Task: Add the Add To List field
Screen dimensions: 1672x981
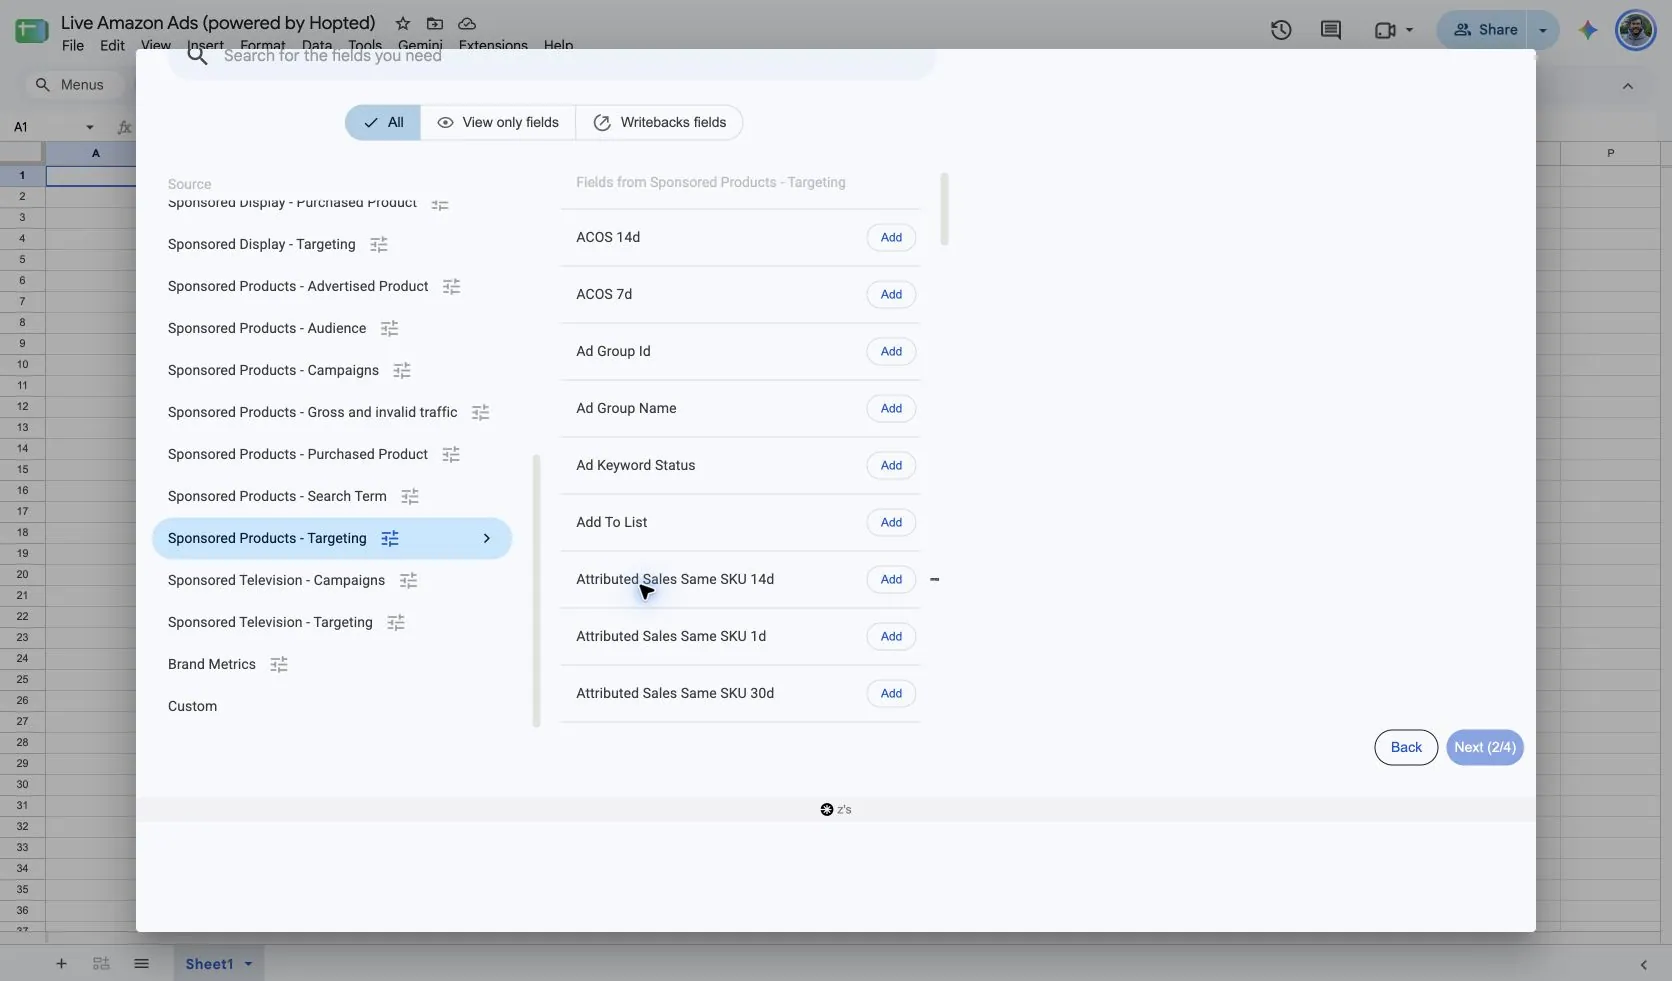Action: pos(891,522)
